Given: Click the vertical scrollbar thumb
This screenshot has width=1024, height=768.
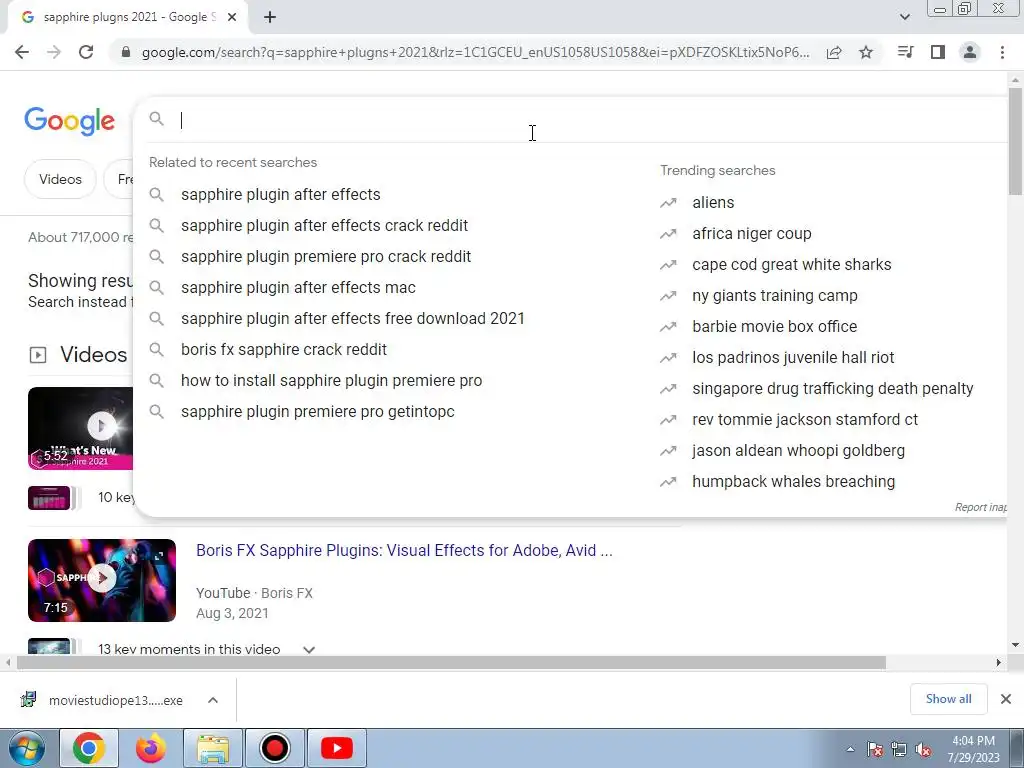Looking at the screenshot, I should coord(1015,140).
